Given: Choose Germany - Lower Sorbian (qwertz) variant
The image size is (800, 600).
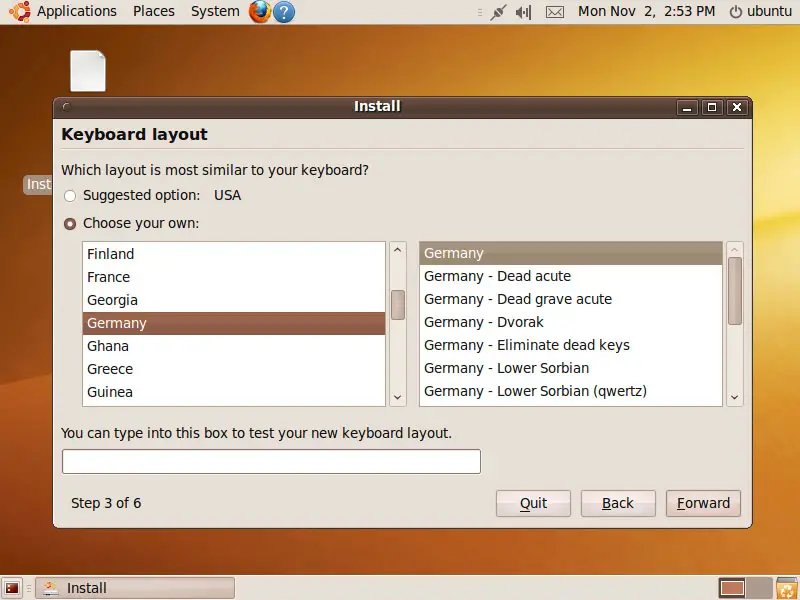Looking at the screenshot, I should point(570,391).
